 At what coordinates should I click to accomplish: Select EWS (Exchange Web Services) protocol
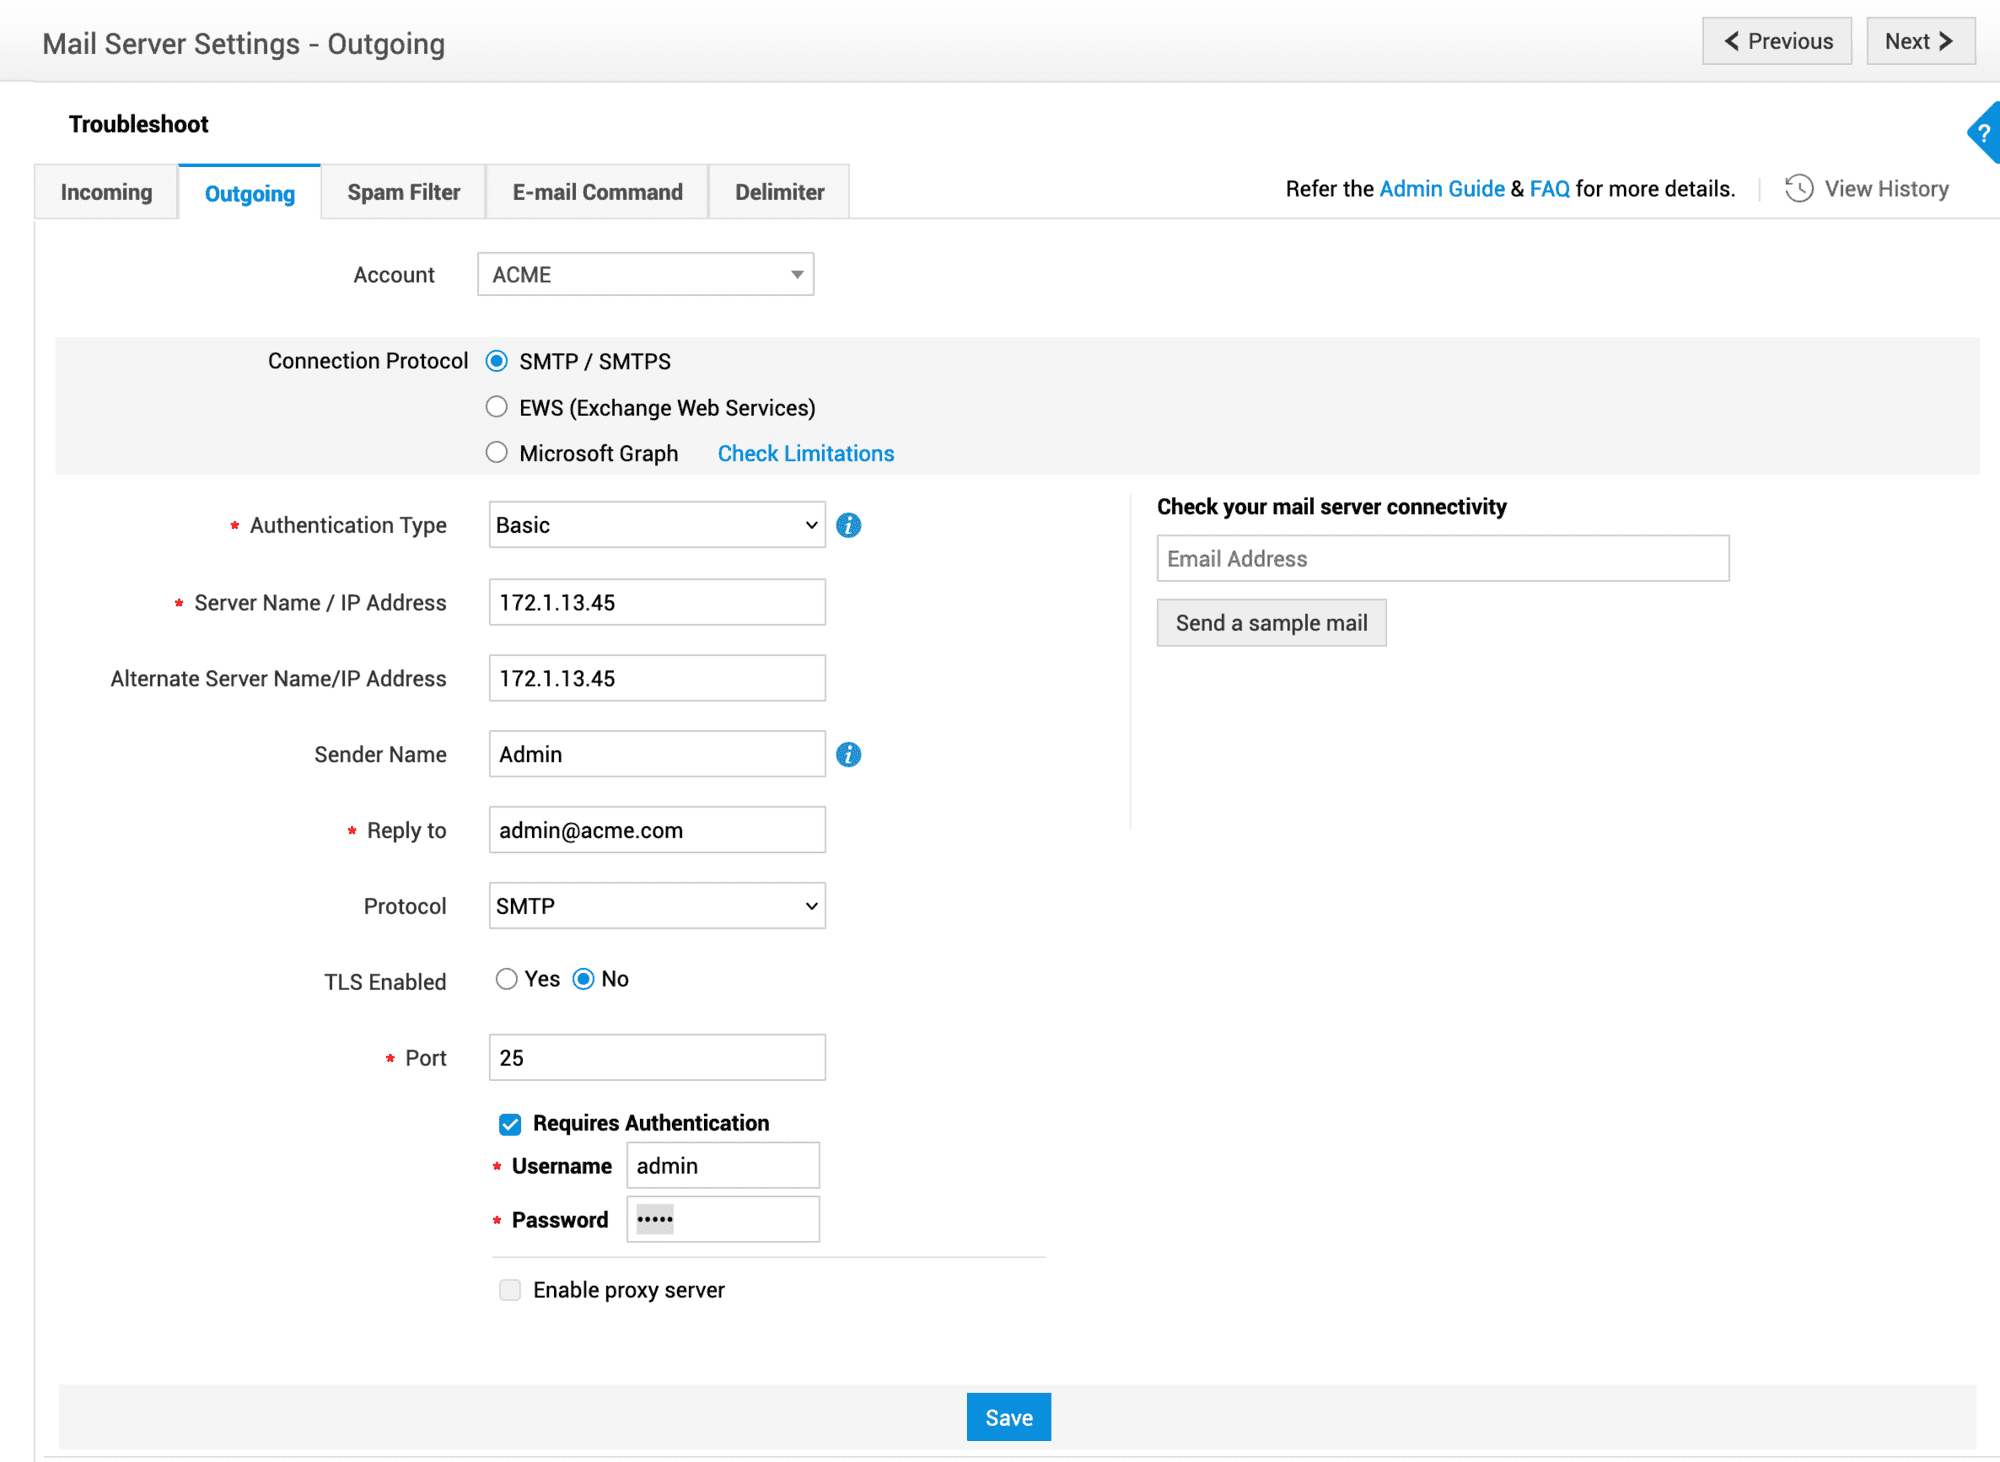pyautogui.click(x=496, y=407)
